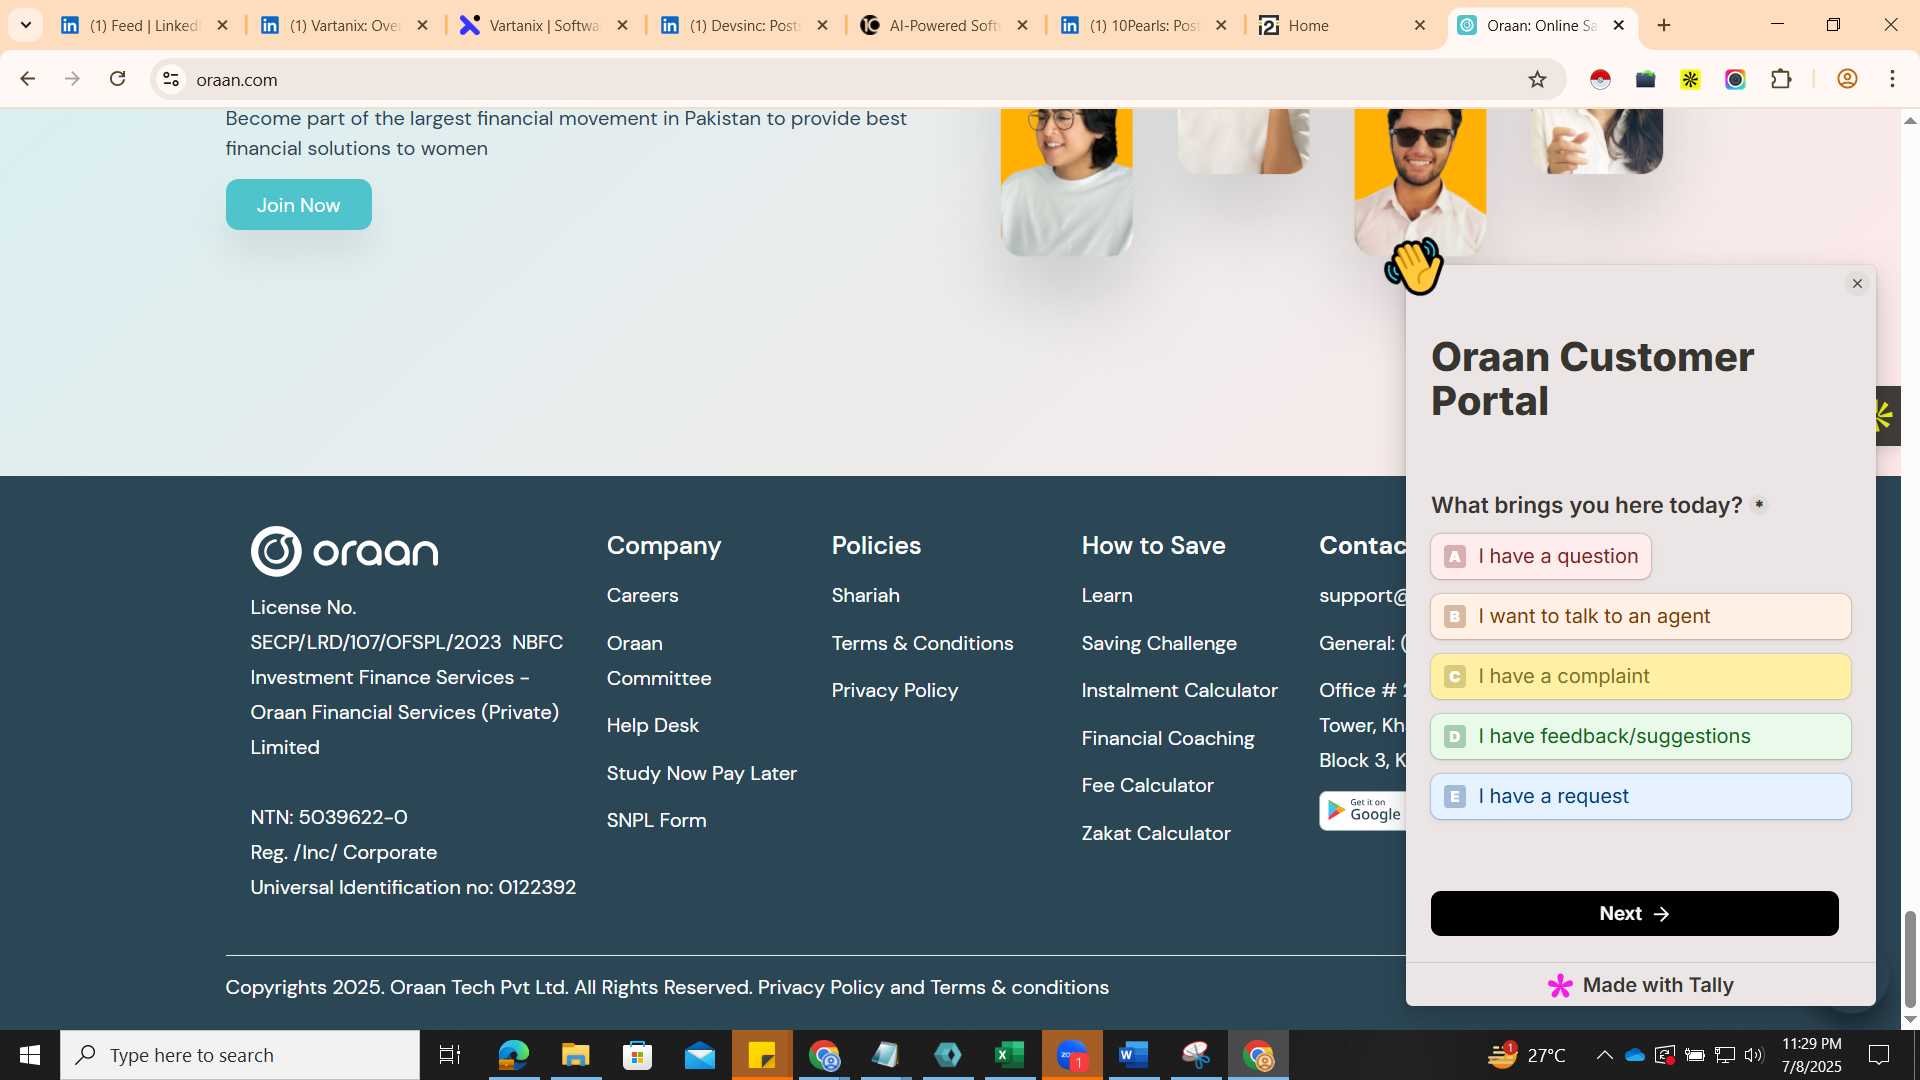Screen dimensions: 1920x1080
Task: Select option D: I have feedback/suggestions
Action: [x=1641, y=736]
